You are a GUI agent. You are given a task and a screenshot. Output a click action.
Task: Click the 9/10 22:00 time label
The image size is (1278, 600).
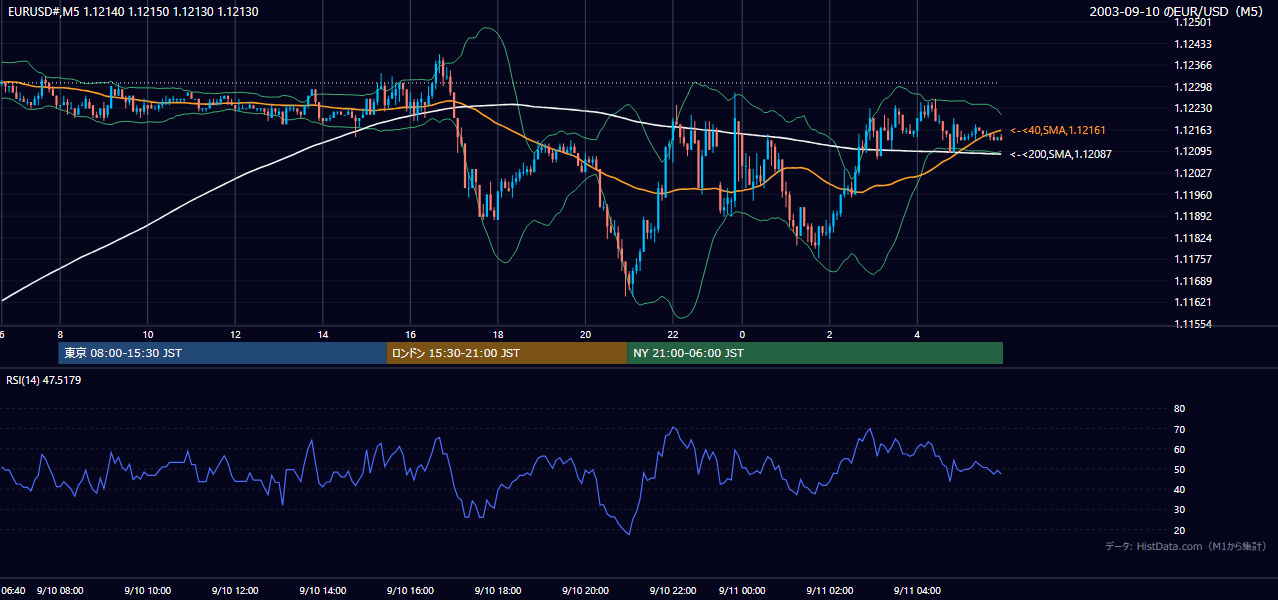(672, 591)
